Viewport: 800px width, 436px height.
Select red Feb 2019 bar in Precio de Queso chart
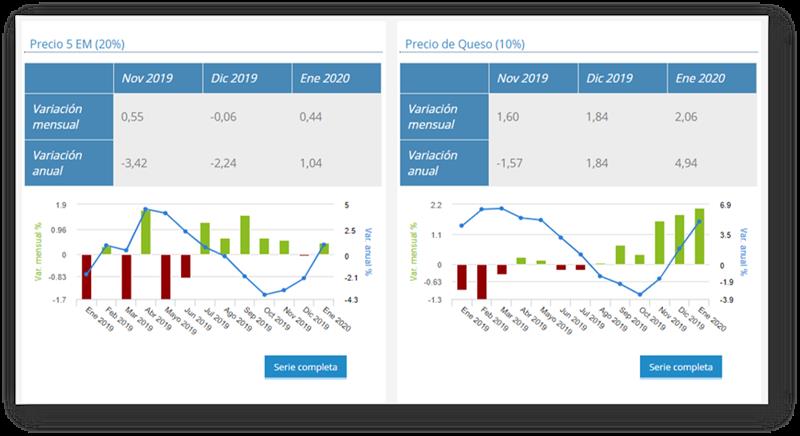(x=482, y=281)
